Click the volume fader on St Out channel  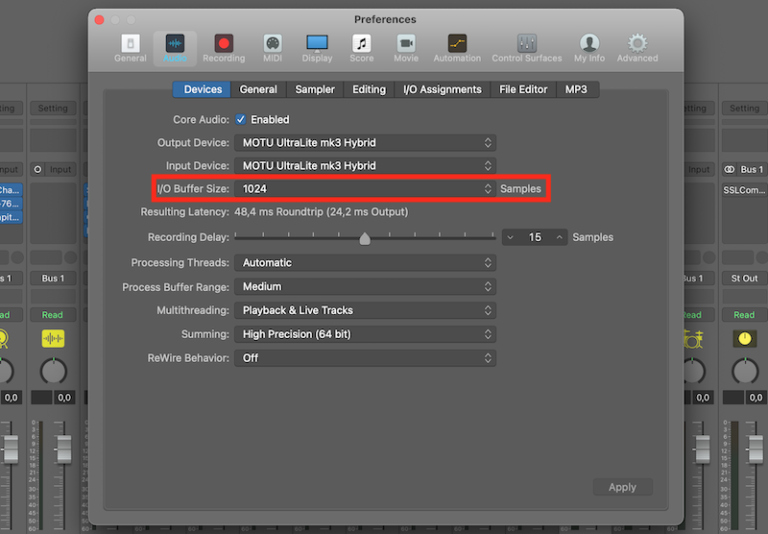756,450
